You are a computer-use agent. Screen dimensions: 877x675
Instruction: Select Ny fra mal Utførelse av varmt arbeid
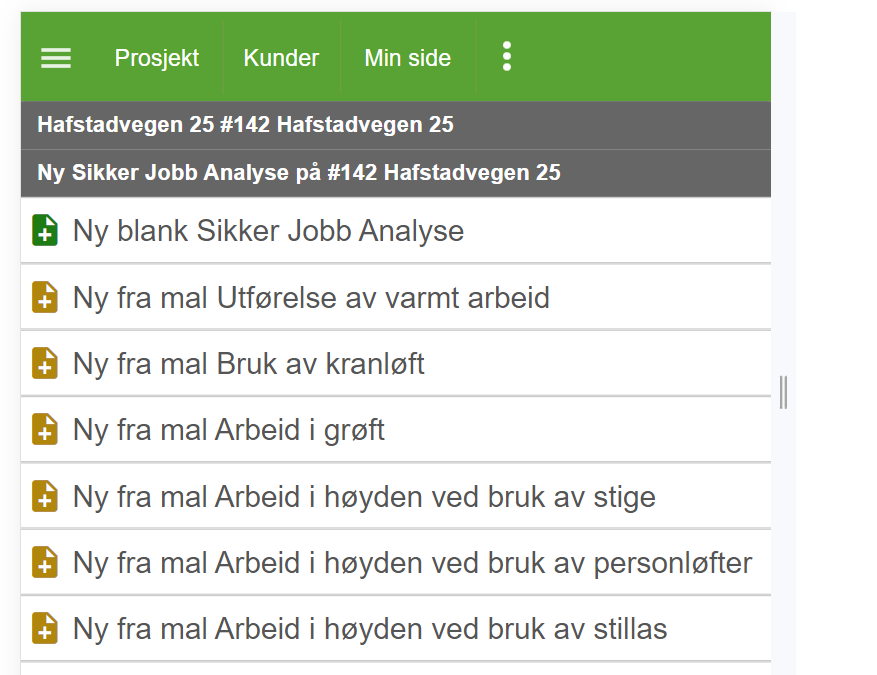point(311,298)
